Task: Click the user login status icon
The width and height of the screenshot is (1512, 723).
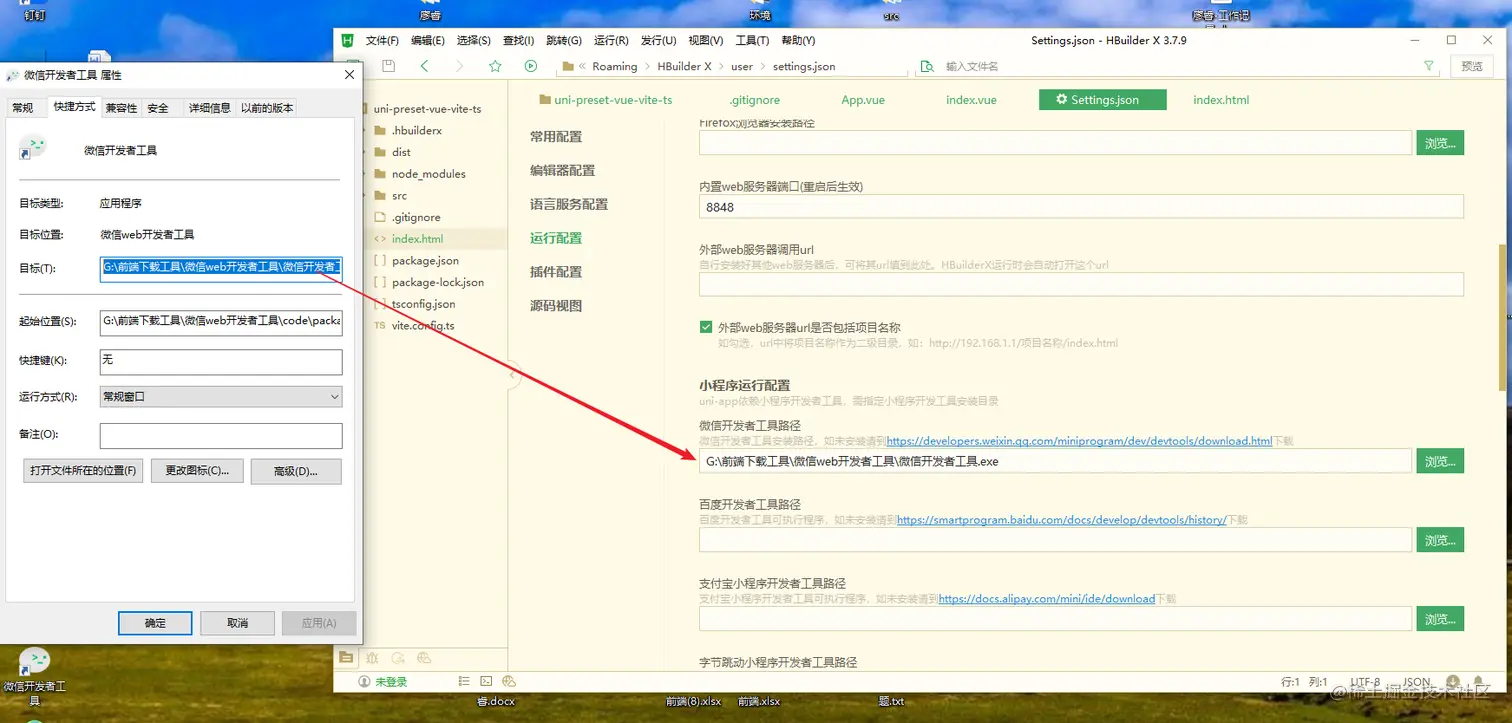Action: [x=364, y=681]
